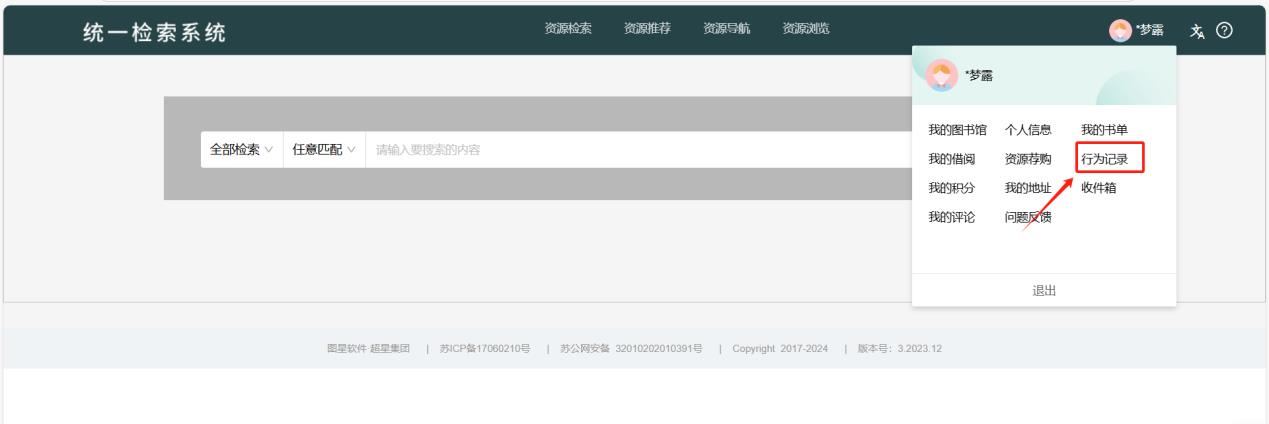Select 行为记录 in user menu
The image size is (1269, 424).
pos(1105,159)
